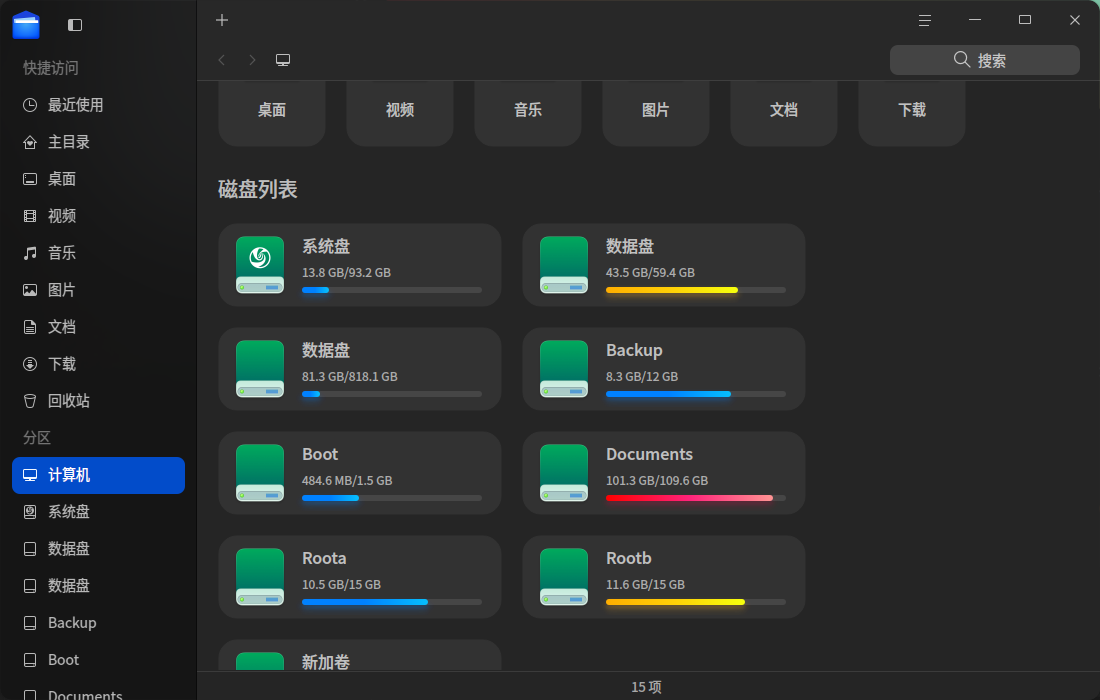Click the 系统盘 usage bar
1100x700 pixels.
pos(391,290)
